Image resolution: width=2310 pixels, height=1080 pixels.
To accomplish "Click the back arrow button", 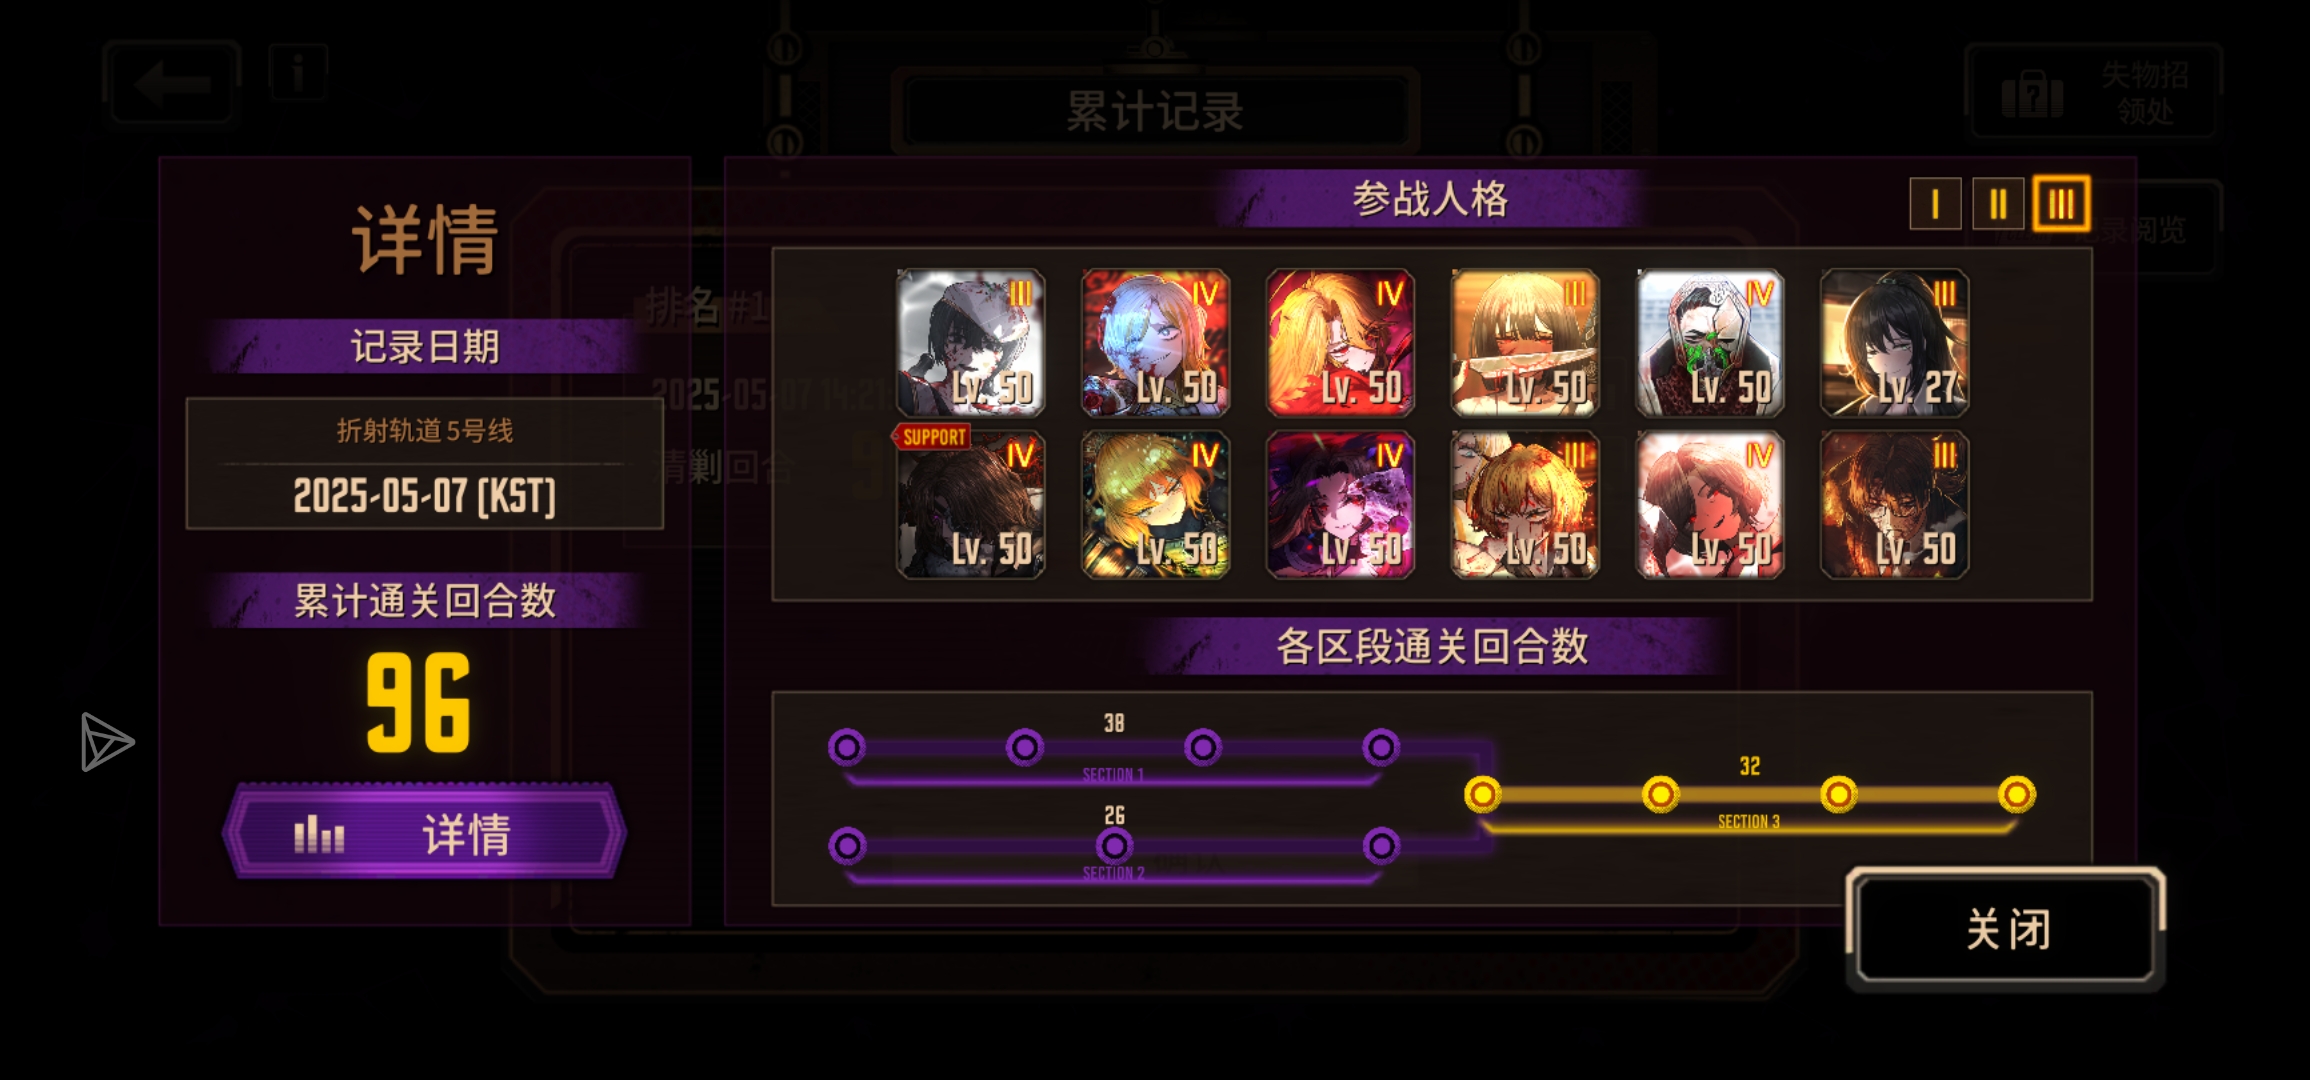I will [x=172, y=84].
